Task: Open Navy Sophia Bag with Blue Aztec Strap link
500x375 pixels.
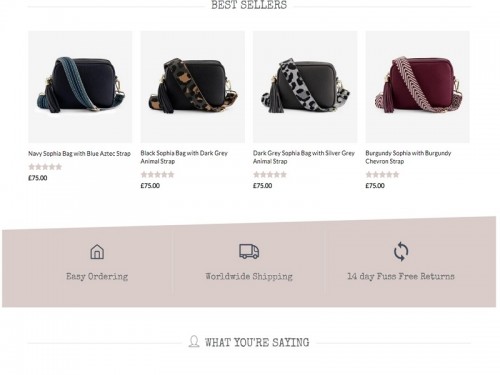Action: [79, 154]
